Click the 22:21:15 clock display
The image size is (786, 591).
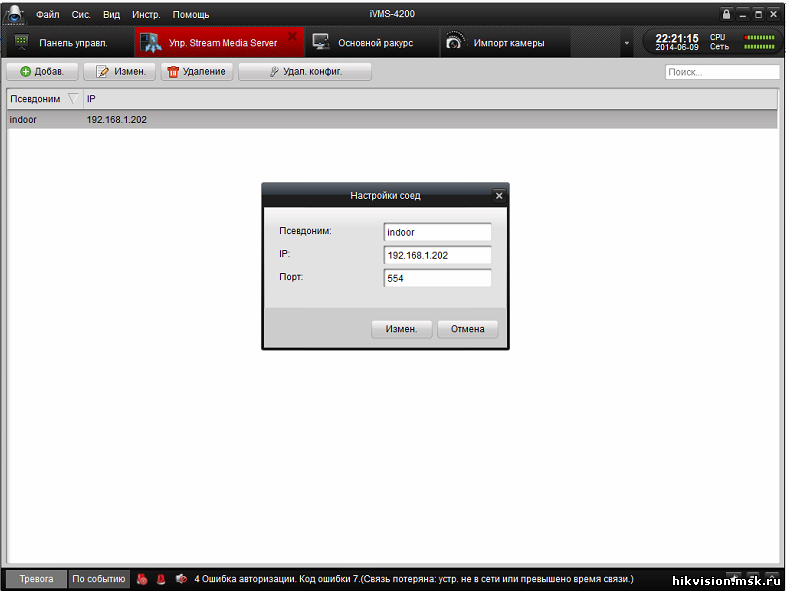[677, 39]
